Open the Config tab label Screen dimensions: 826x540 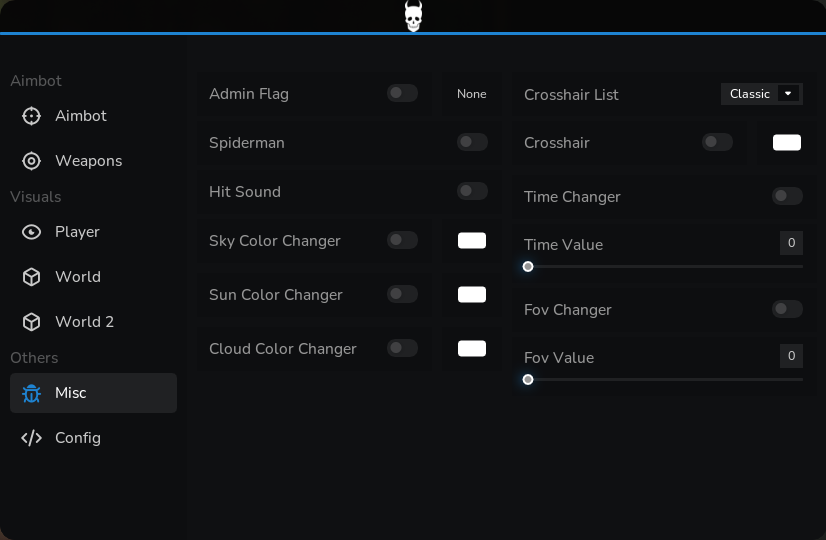(x=78, y=438)
